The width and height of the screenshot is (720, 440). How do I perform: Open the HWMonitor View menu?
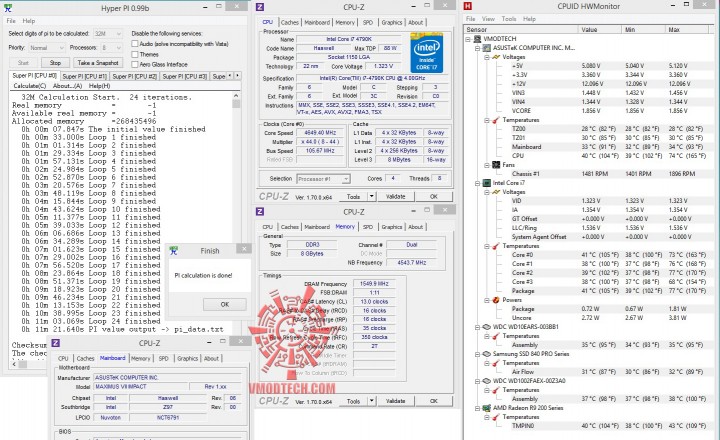click(x=488, y=19)
